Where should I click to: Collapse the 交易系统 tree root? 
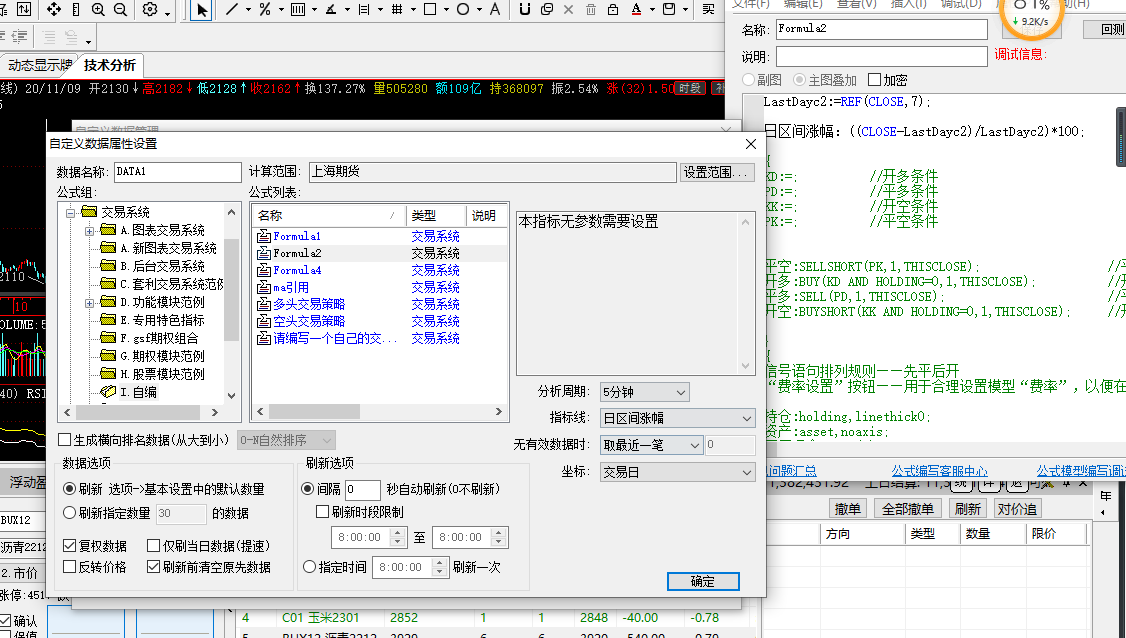(x=70, y=213)
